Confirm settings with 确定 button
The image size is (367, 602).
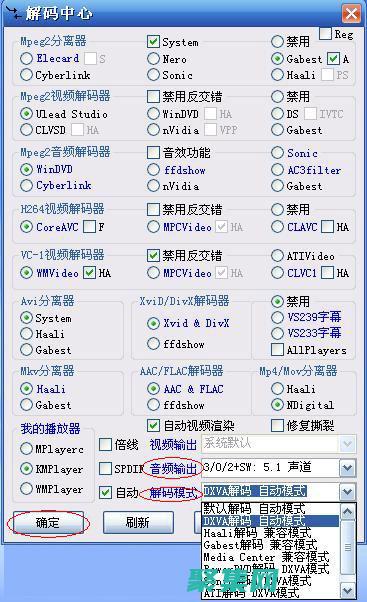[x=48, y=523]
